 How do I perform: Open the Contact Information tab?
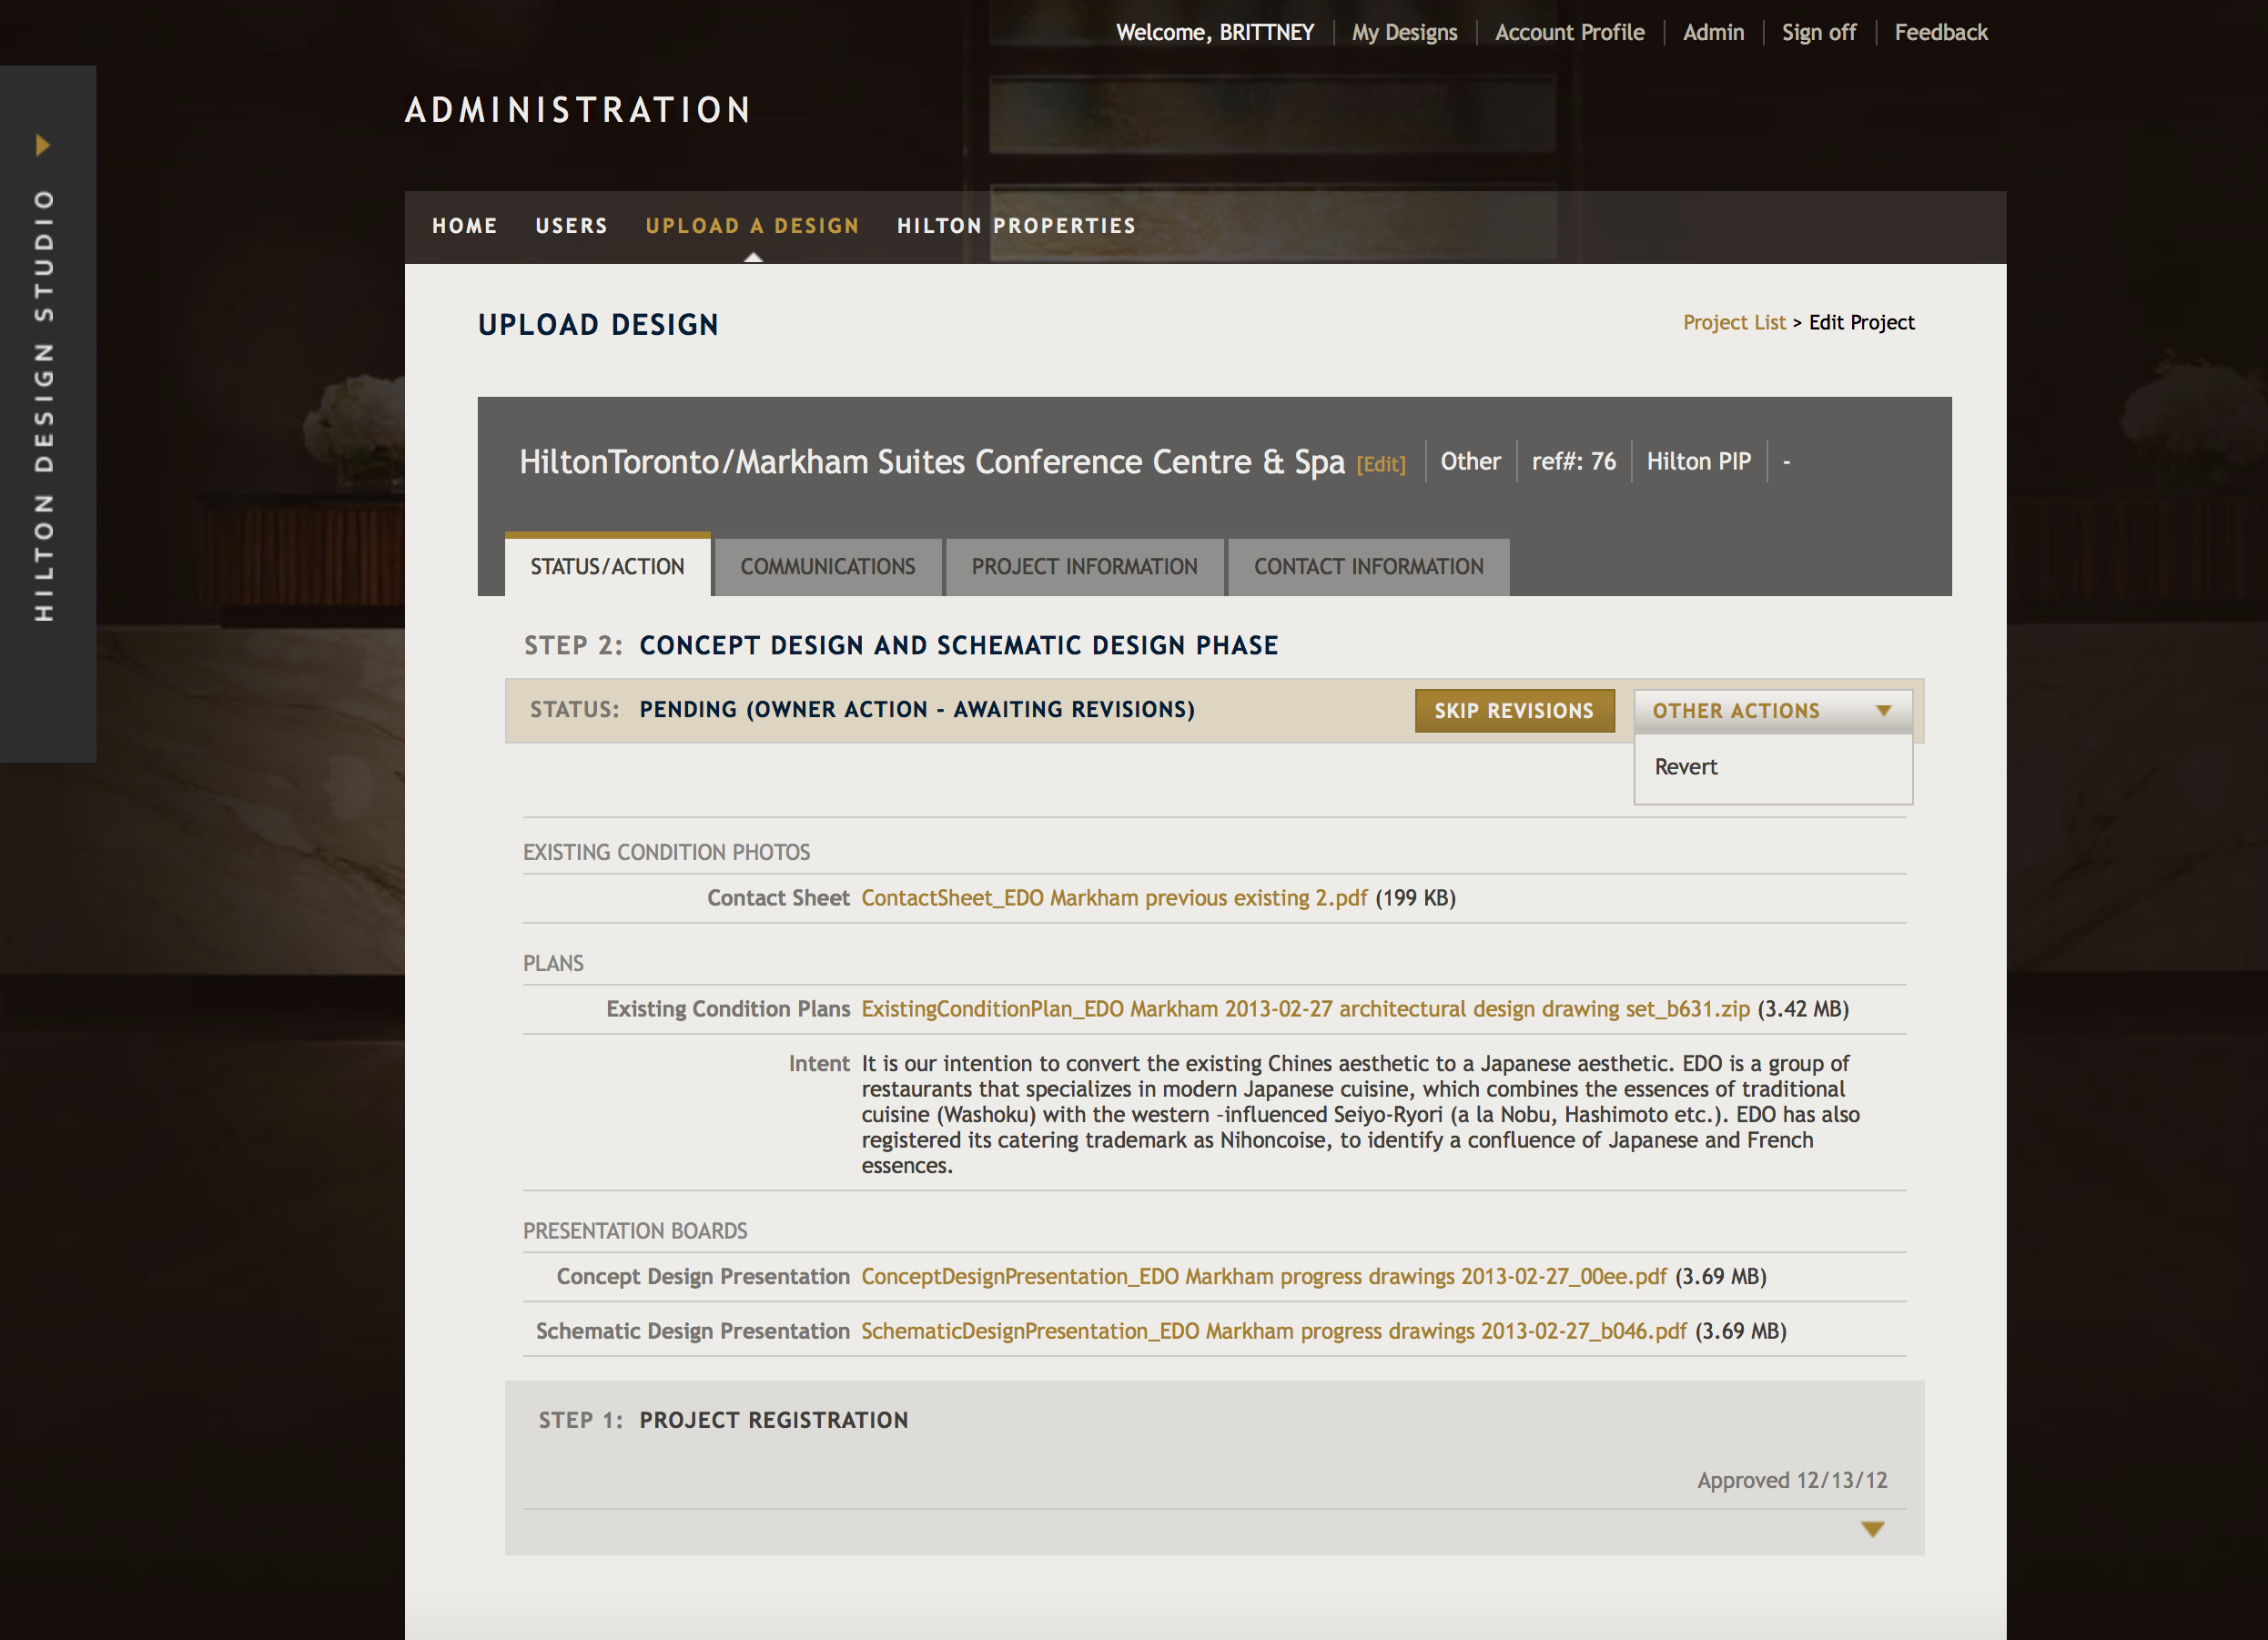[1368, 567]
